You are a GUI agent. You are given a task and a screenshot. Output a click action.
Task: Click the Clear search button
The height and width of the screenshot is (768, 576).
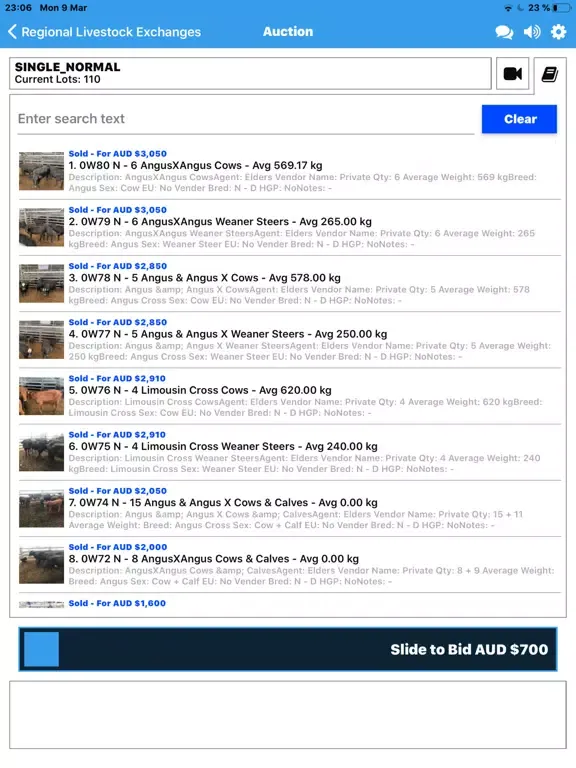(x=519, y=119)
